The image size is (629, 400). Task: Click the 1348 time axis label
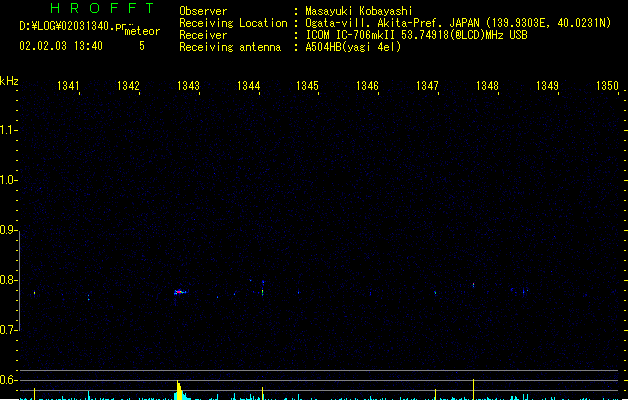487,86
